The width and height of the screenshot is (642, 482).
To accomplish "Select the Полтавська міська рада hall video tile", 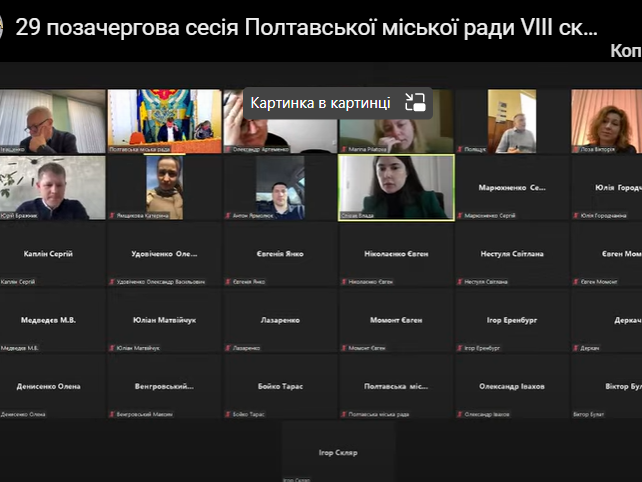I will point(164,121).
